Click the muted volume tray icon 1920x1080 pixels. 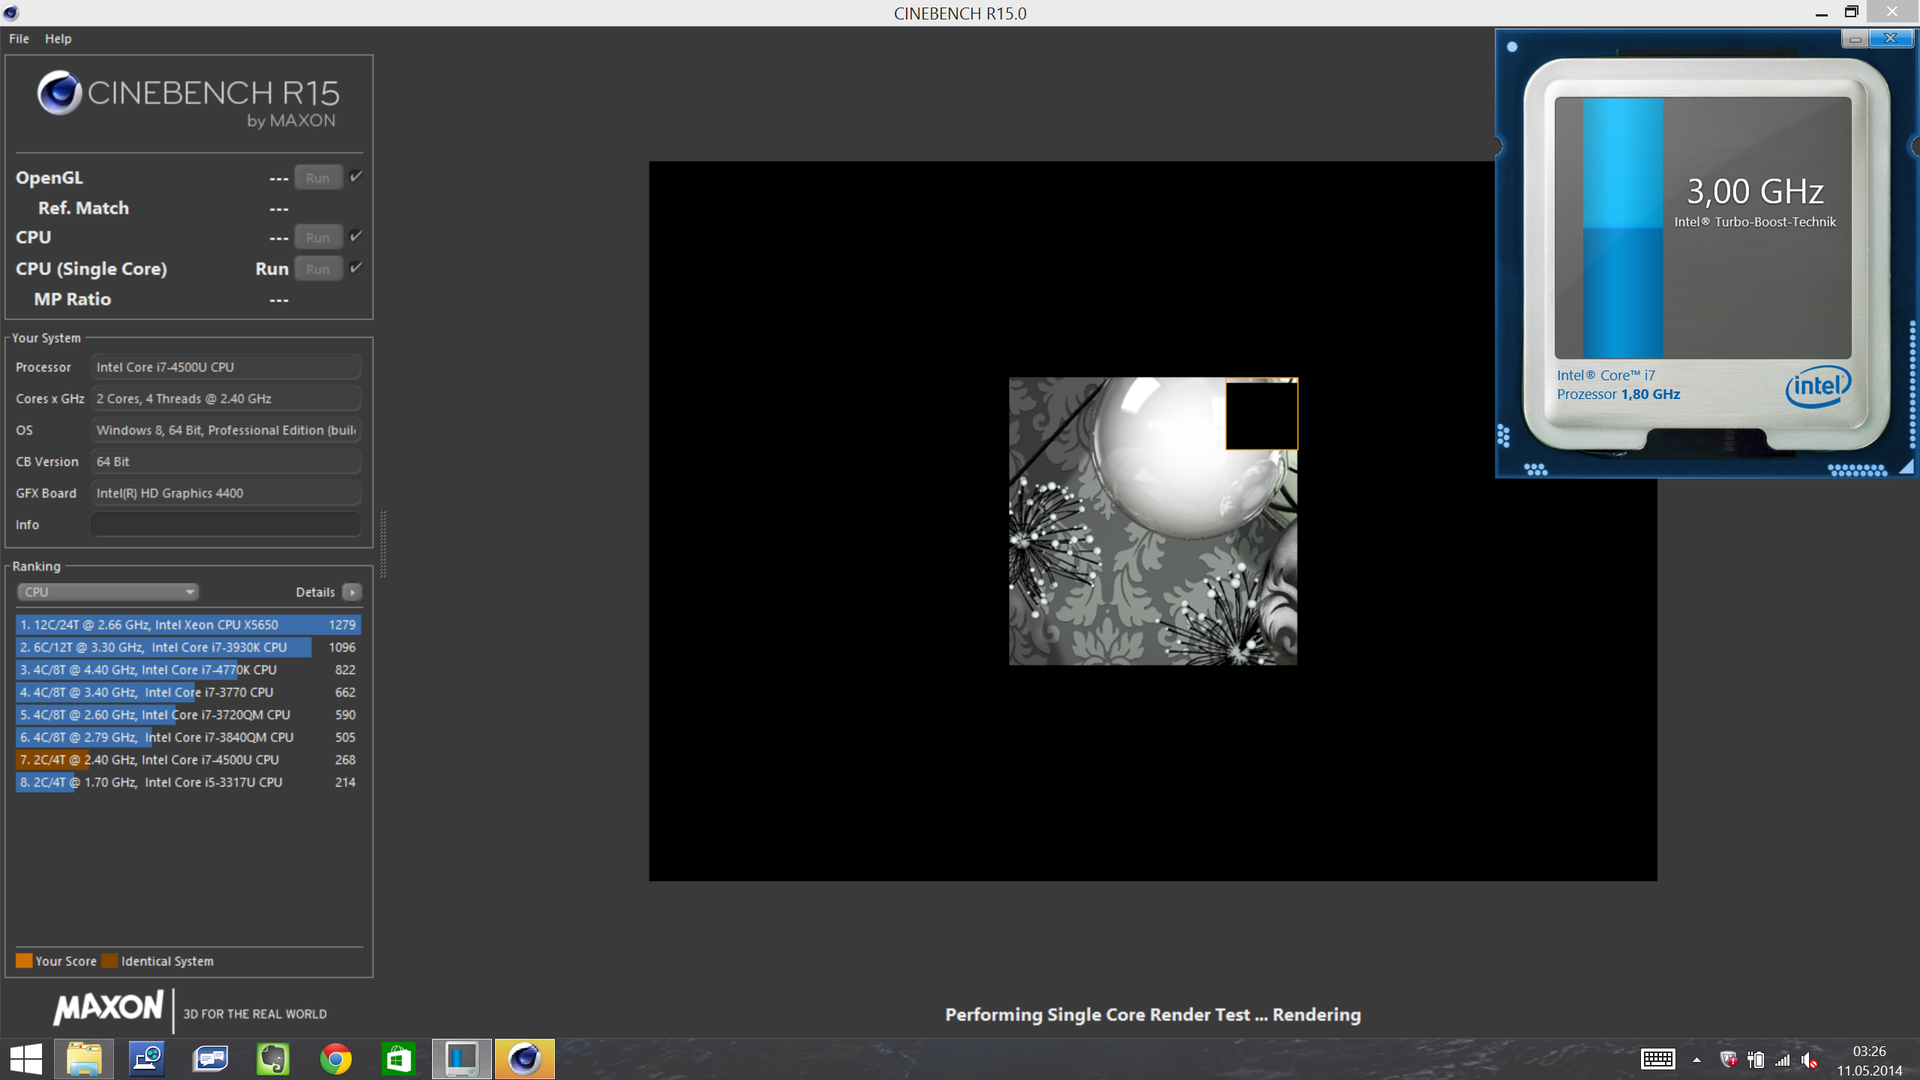[1809, 1060]
